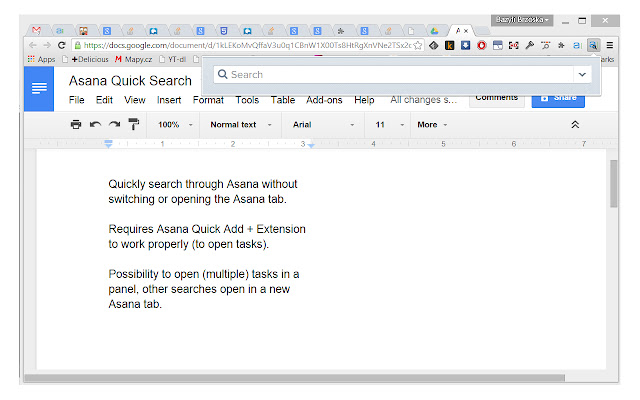Go forward in browser history
Viewport: 640px width, 400px height.
pyautogui.click(x=47, y=45)
